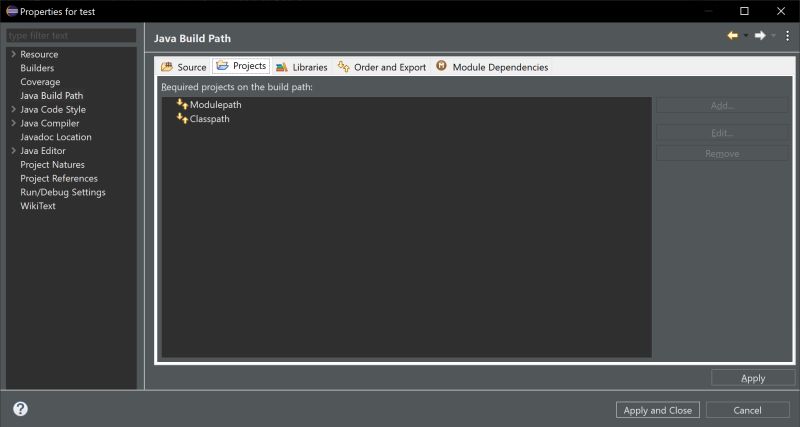Select Classpath in the build path list
Viewport: 800px width, 427px height.
[209, 118]
